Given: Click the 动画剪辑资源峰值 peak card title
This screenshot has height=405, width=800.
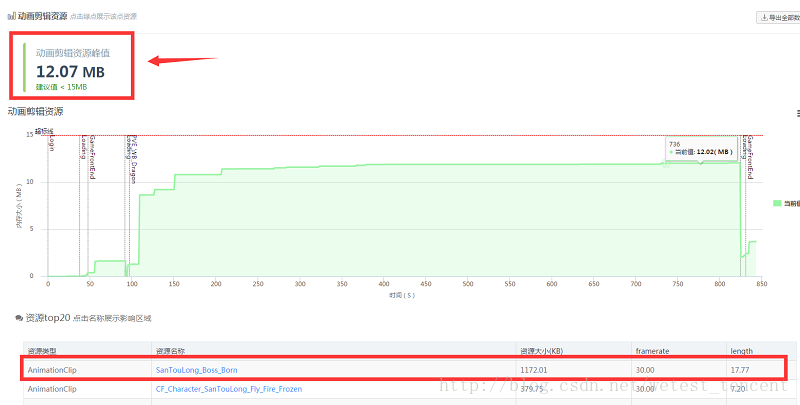Looking at the screenshot, I should point(72,53).
